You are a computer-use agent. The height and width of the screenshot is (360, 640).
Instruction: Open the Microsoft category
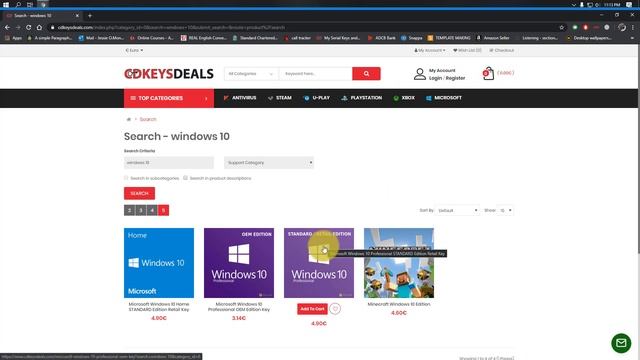[444, 98]
